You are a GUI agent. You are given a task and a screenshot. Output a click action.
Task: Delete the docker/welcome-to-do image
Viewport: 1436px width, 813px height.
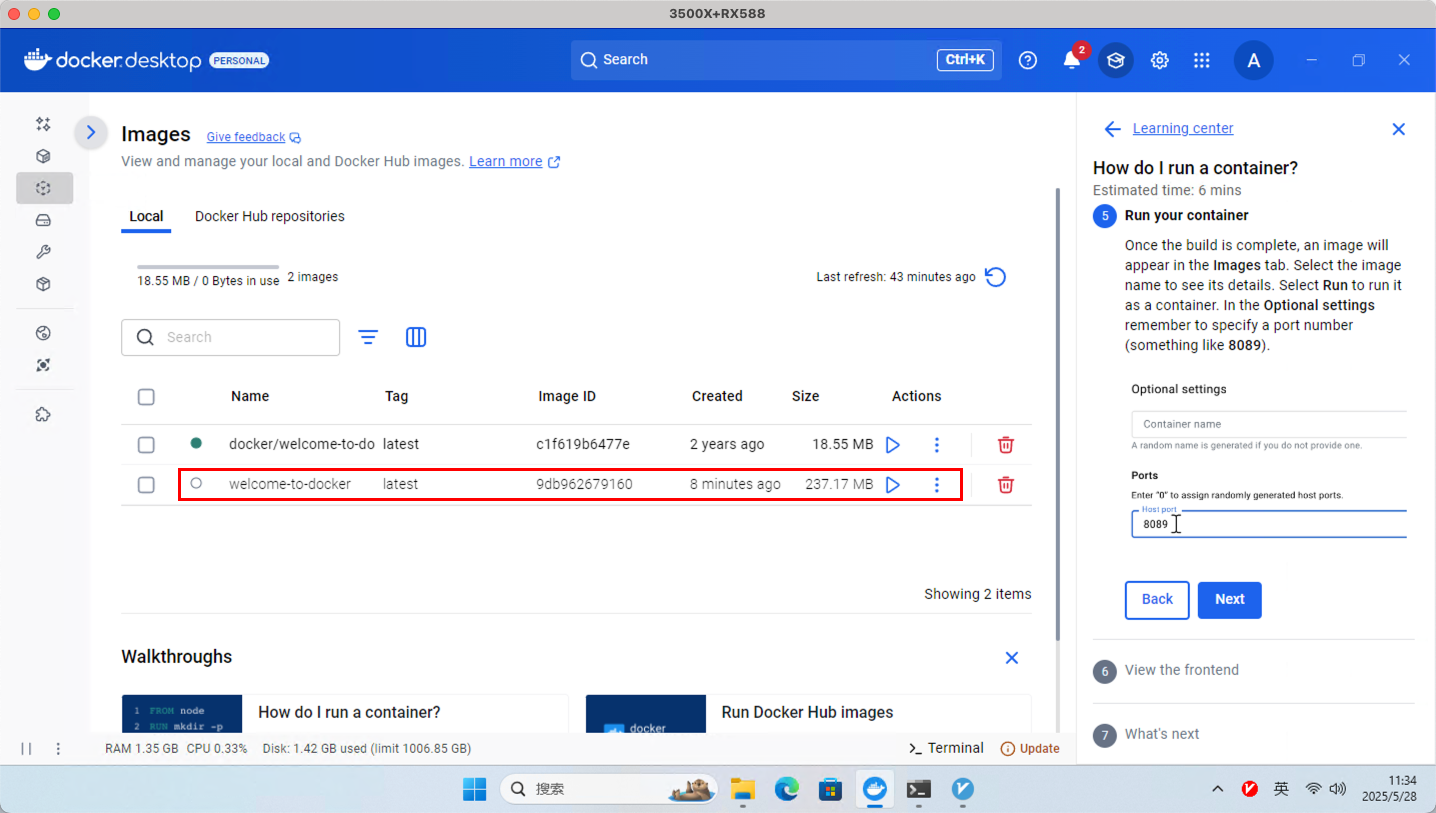pos(1006,444)
